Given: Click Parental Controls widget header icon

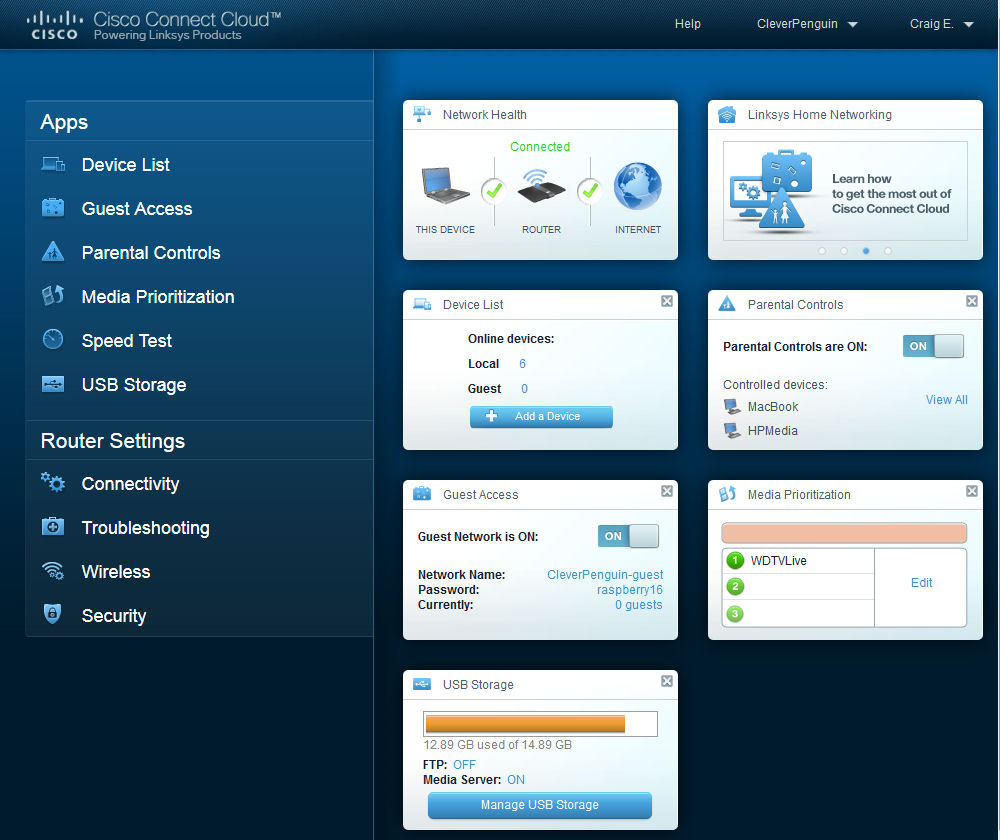Looking at the screenshot, I should pyautogui.click(x=727, y=304).
